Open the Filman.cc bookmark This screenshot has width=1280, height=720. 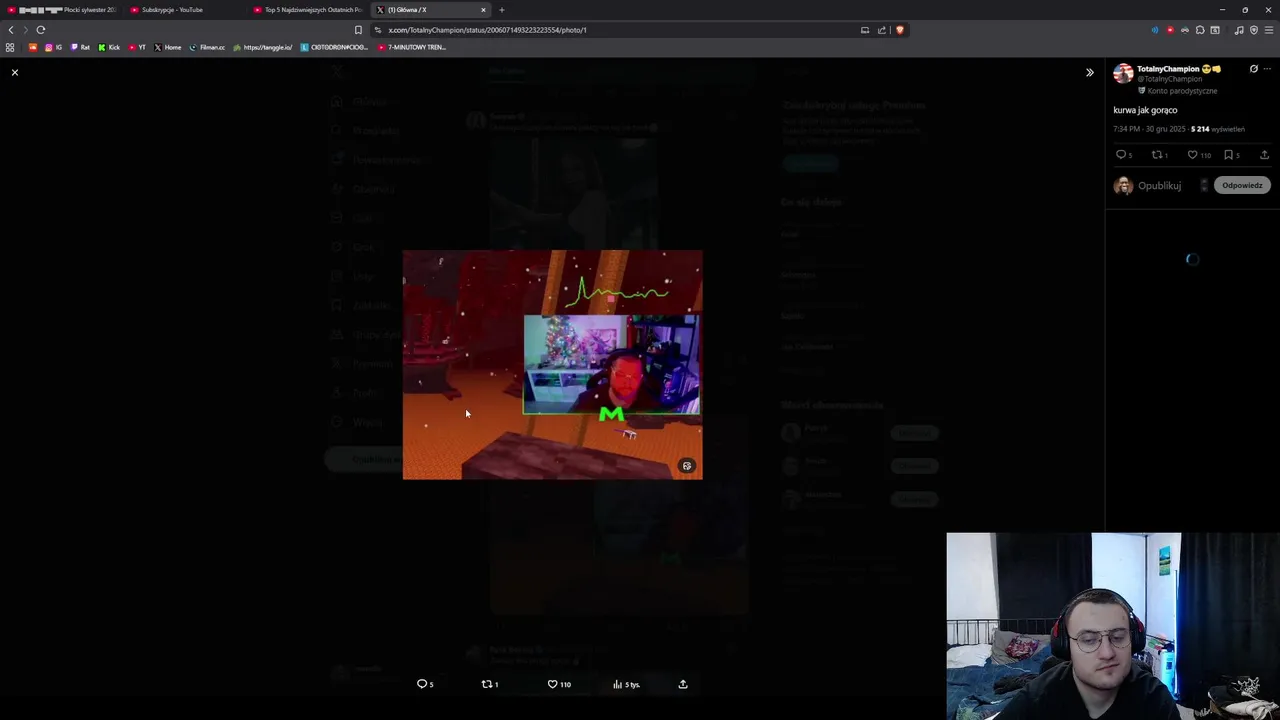pos(207,47)
